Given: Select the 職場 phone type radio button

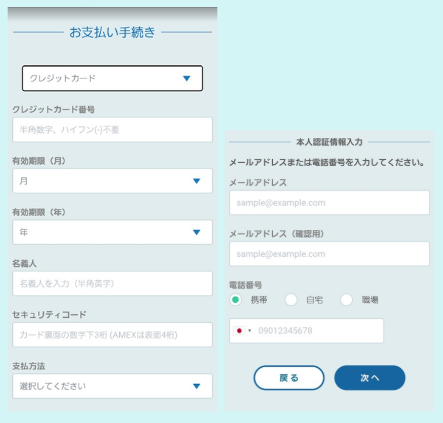Looking at the screenshot, I should [346, 300].
